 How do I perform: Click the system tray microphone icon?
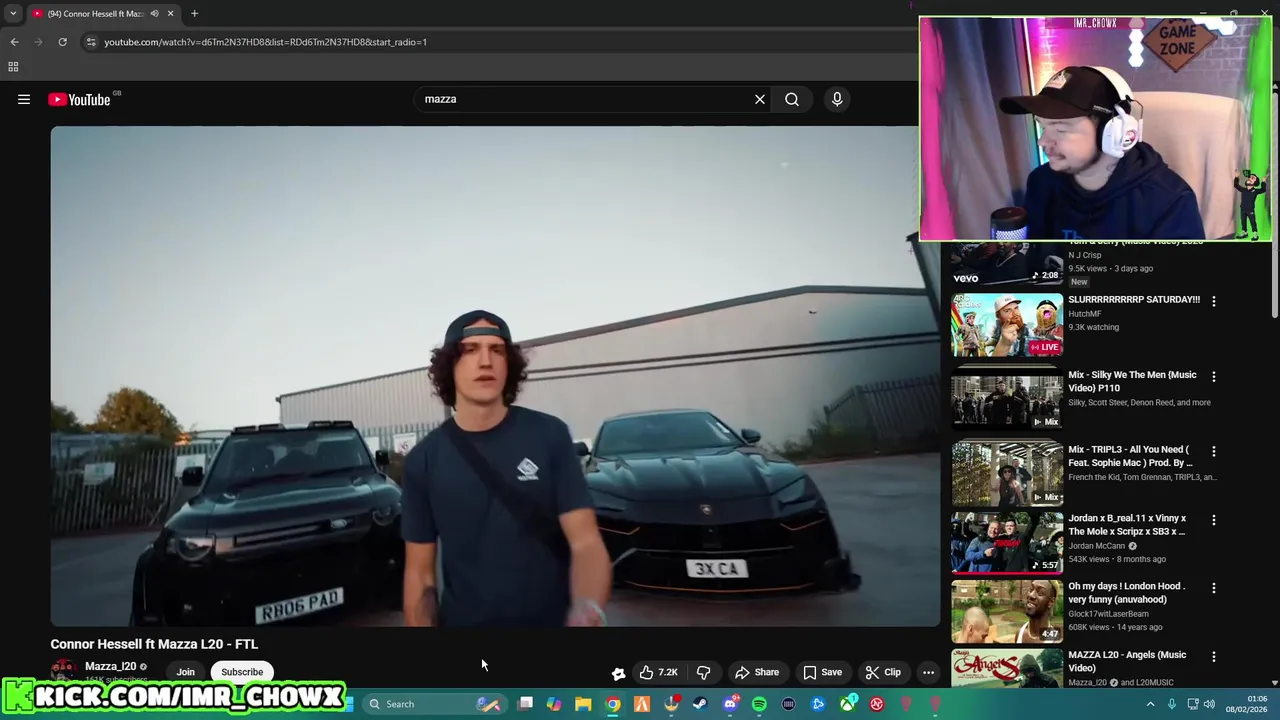click(1172, 704)
